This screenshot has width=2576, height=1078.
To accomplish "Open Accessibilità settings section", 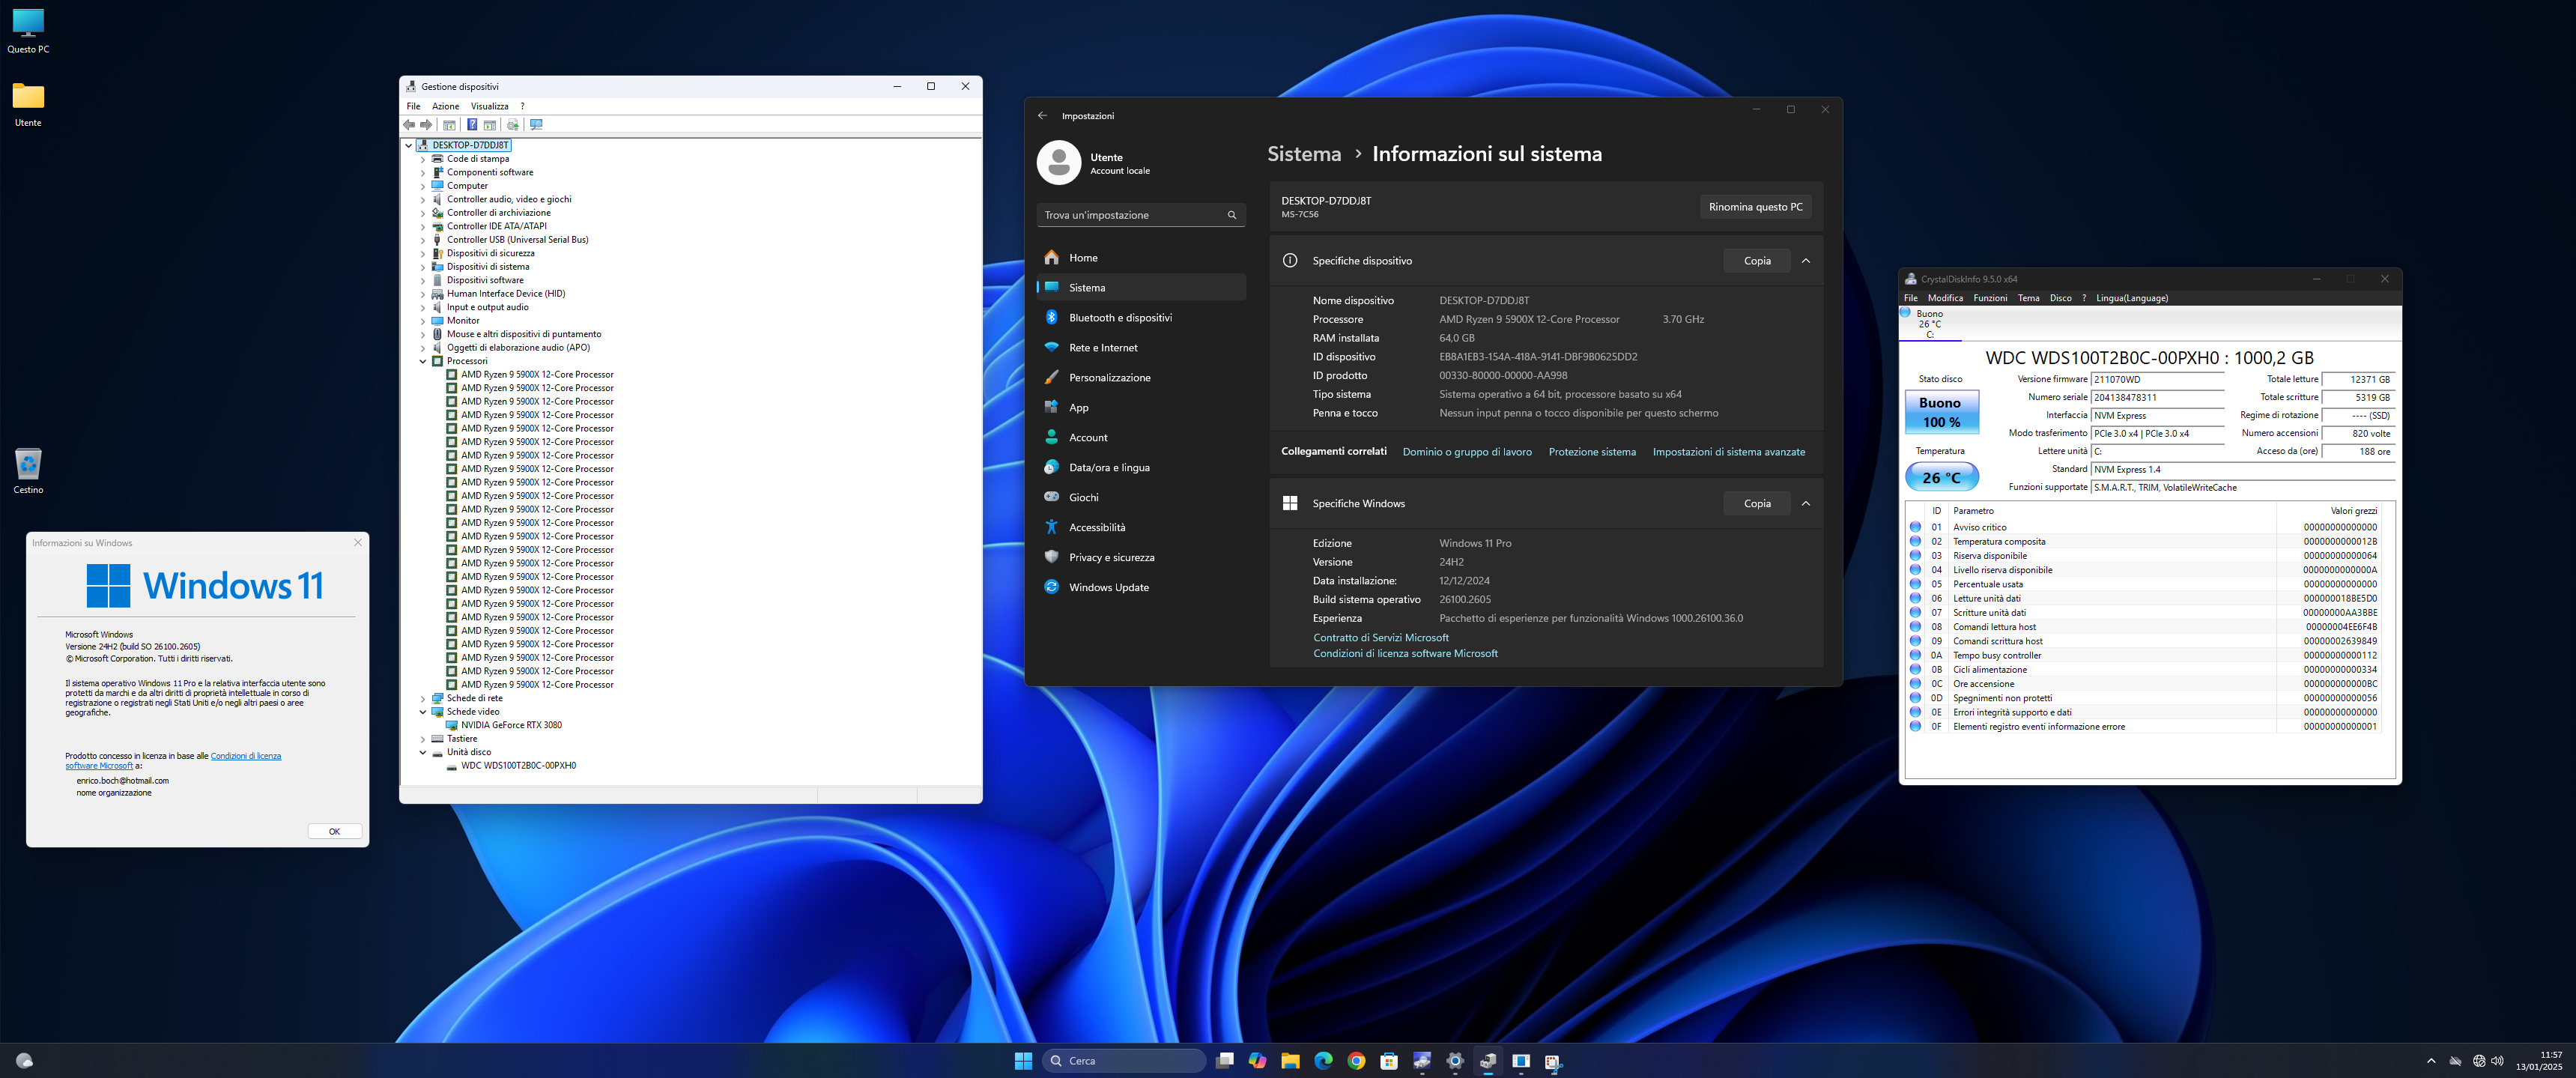I will point(1141,528).
